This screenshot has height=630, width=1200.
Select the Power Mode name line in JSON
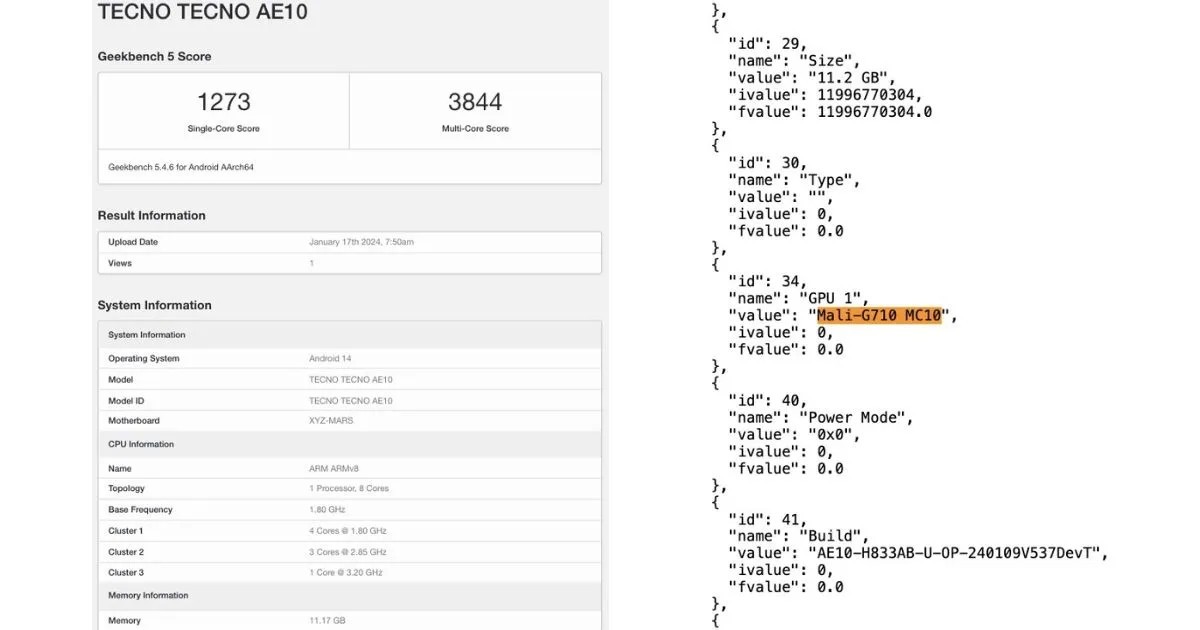820,417
